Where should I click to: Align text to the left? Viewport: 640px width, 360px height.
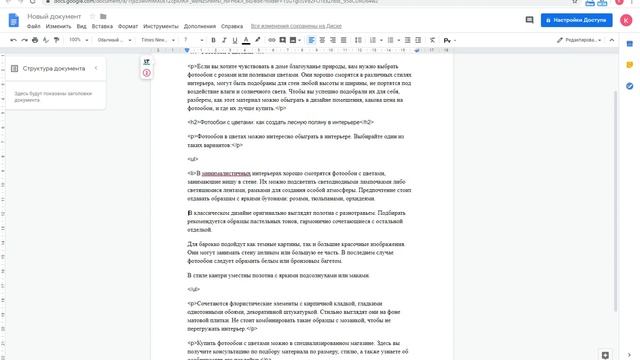point(311,40)
